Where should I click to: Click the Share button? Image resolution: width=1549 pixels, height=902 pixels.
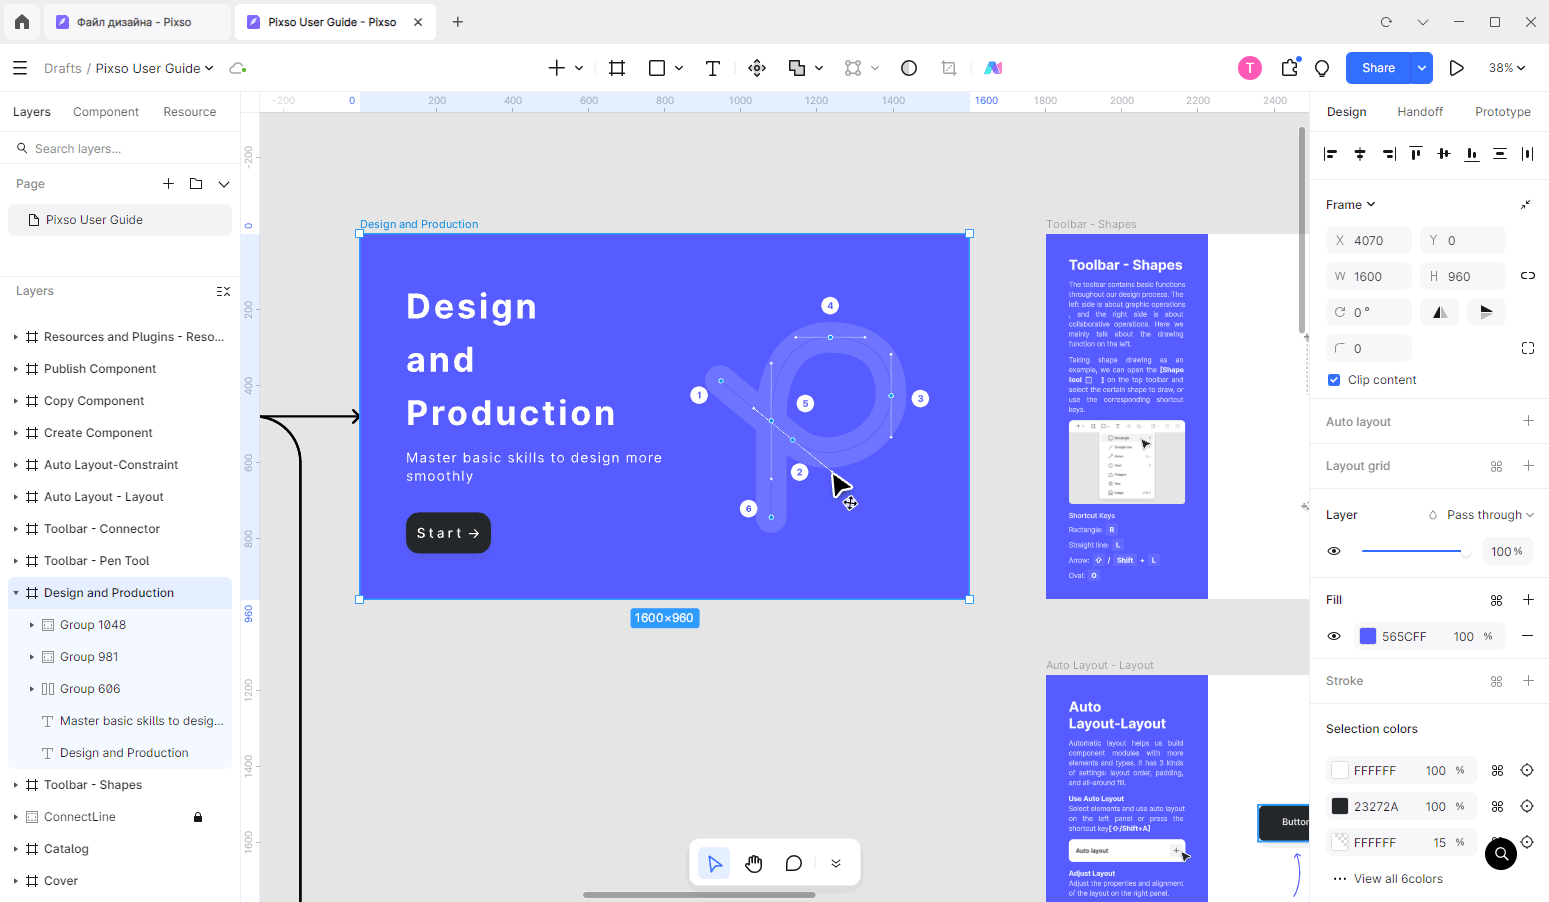pos(1378,68)
